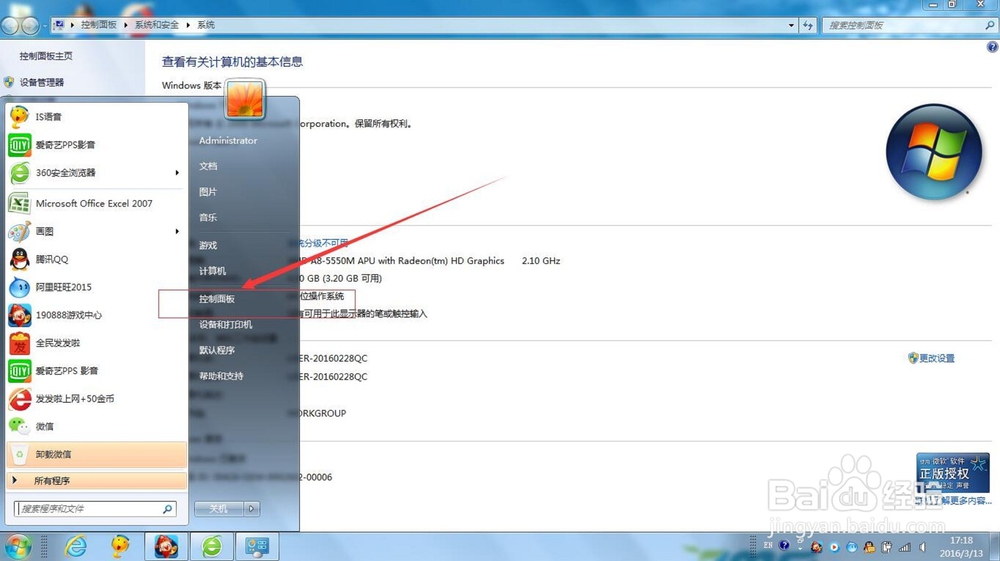
Task: Expand 所有程序 all programs list
Action: [96, 481]
